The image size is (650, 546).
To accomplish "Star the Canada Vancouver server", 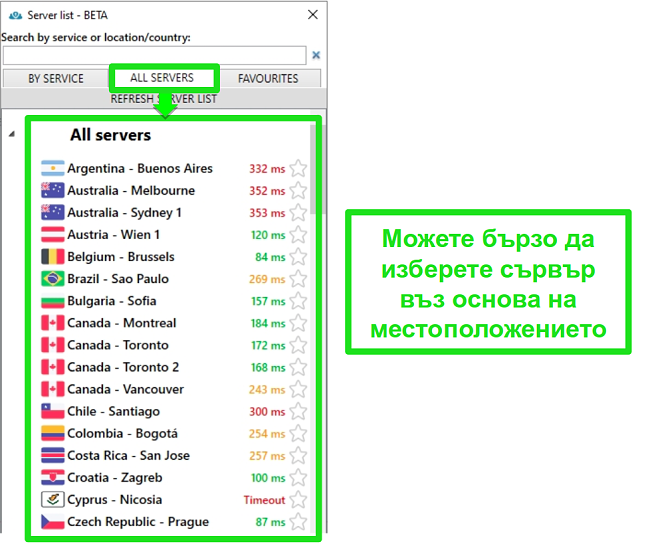I will [x=298, y=389].
